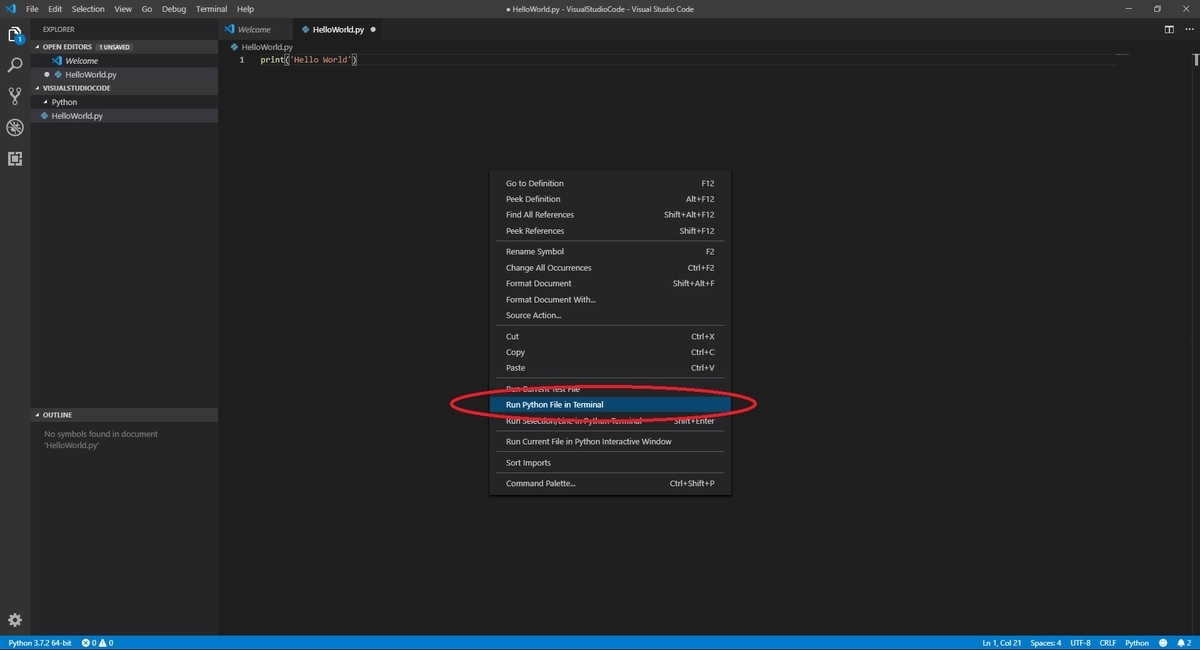The width and height of the screenshot is (1200, 650).
Task: Open the Debug view icon in activity bar
Action: point(15,127)
